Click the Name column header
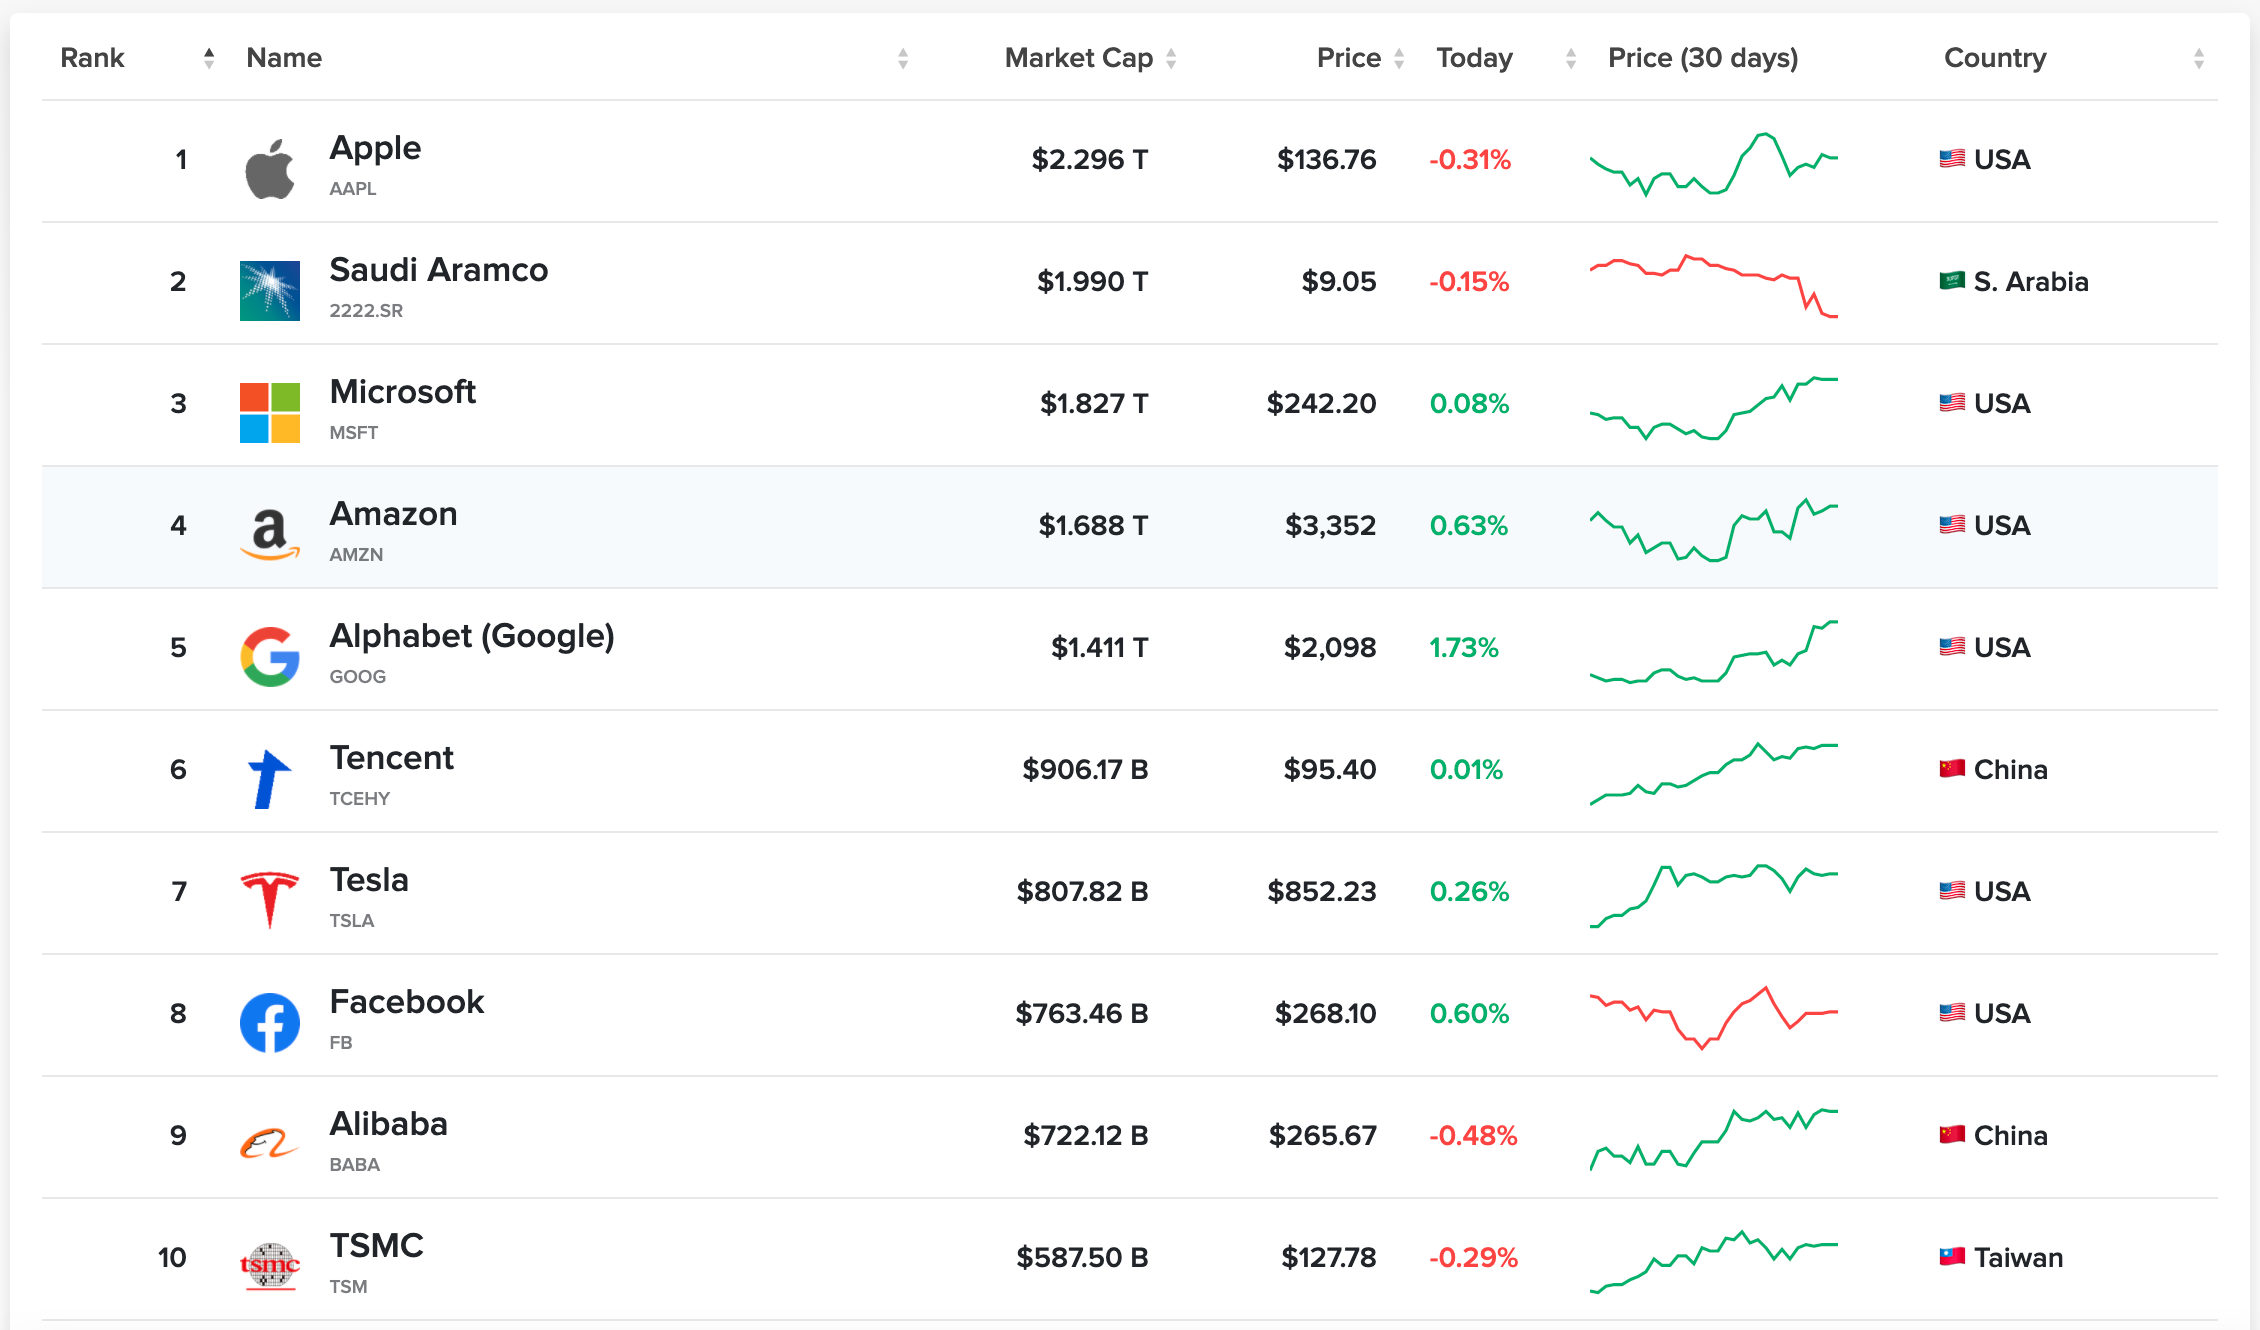The width and height of the screenshot is (2260, 1330). click(x=284, y=58)
